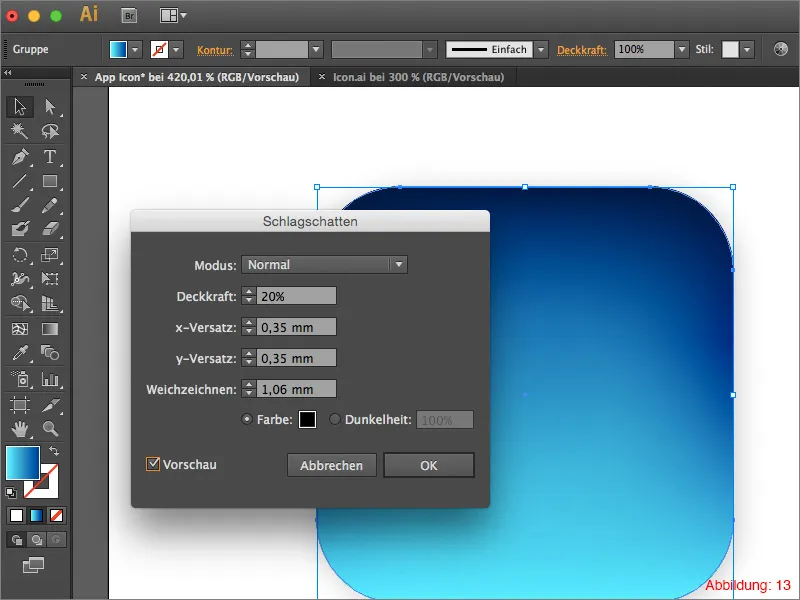Open Adobe Bridge from the Br icon
800x600 pixels.
point(130,16)
